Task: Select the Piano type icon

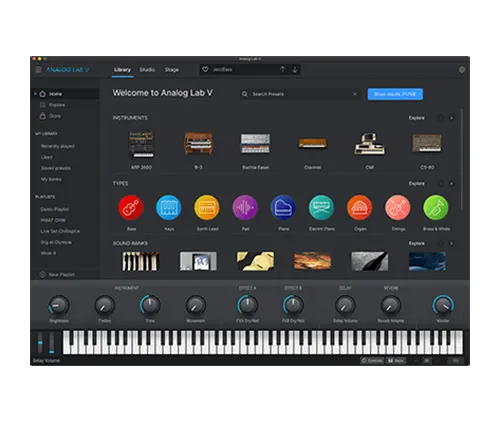Action: click(x=283, y=207)
